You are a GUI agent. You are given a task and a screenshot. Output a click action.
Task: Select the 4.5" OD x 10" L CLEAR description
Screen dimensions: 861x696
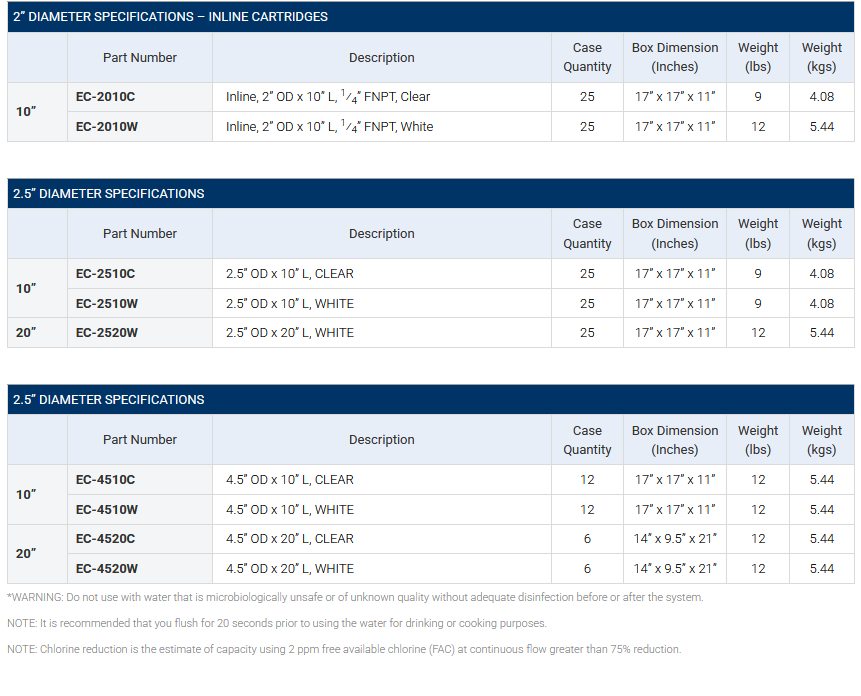(x=290, y=480)
